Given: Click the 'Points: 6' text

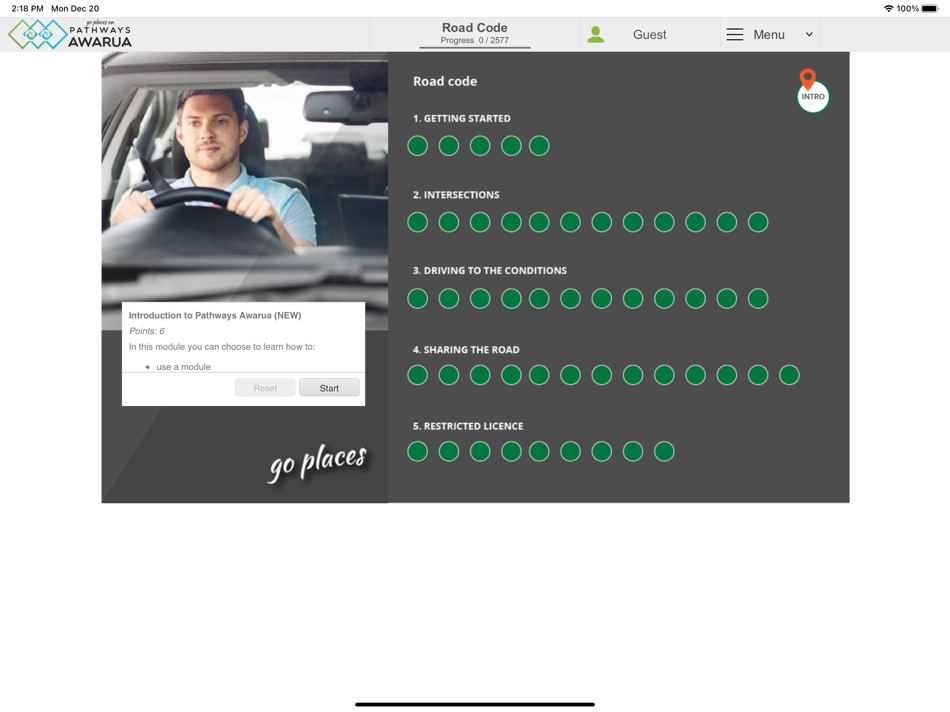Looking at the screenshot, I should pos(147,331).
